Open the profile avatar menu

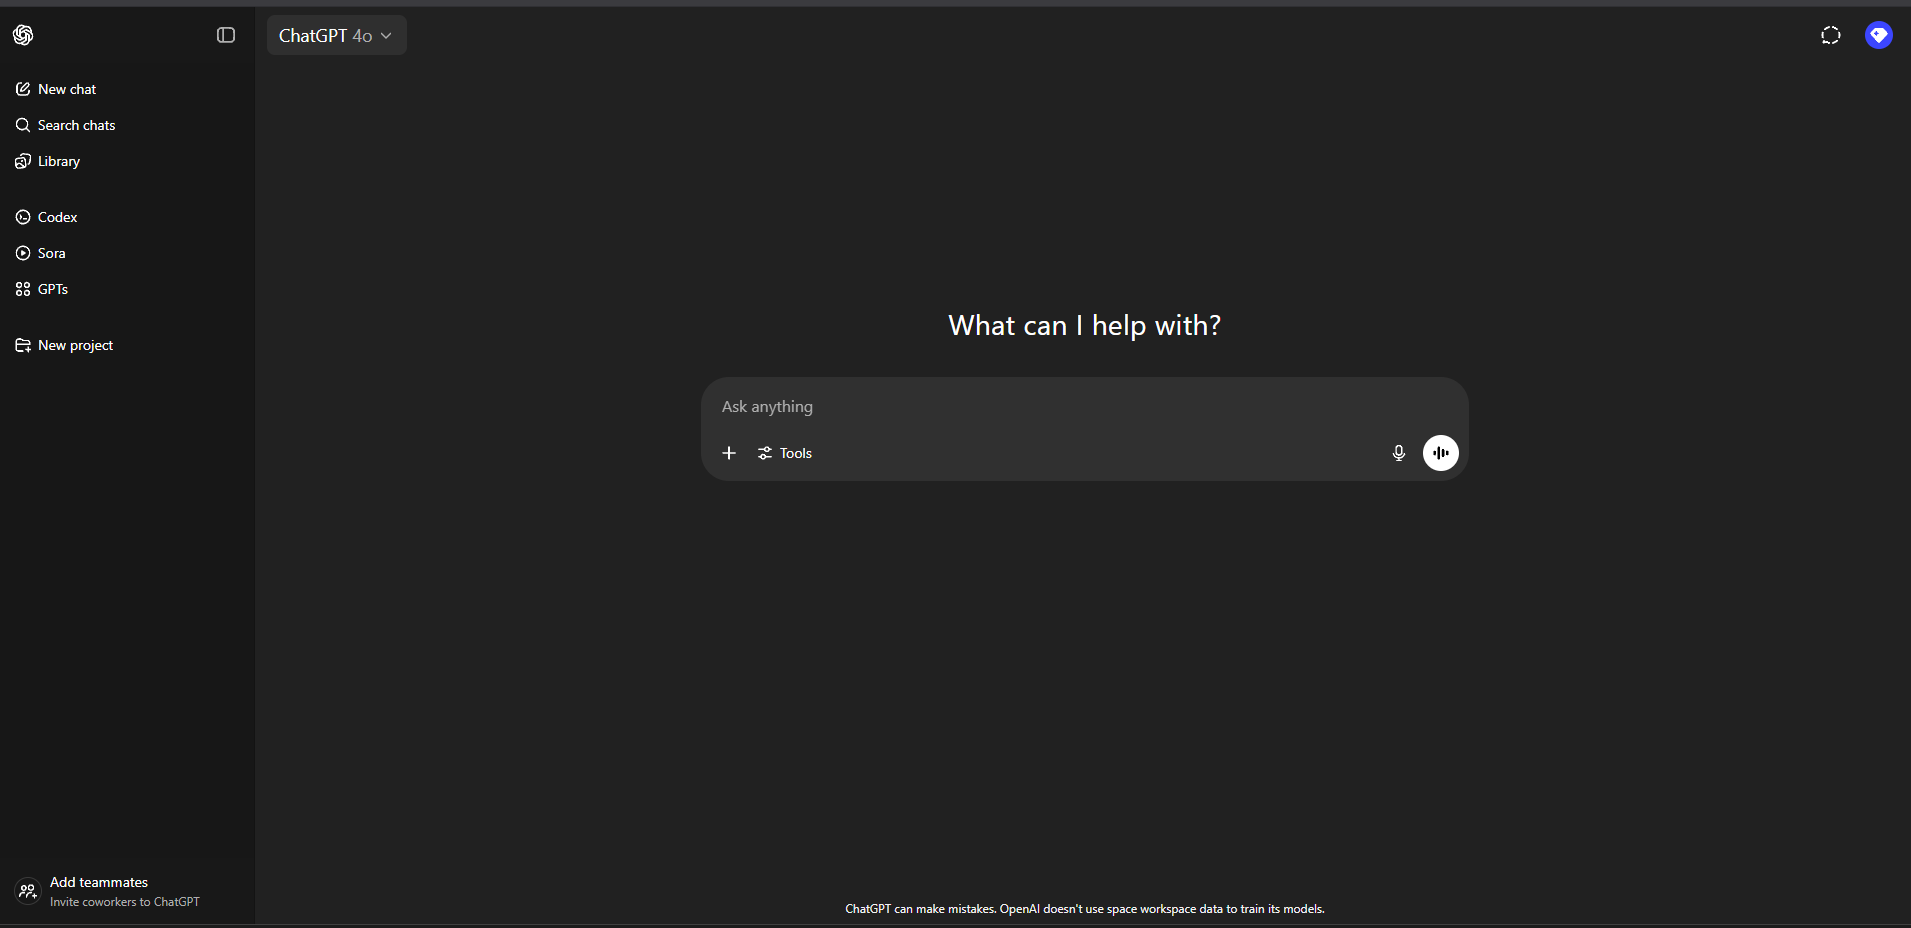1879,35
